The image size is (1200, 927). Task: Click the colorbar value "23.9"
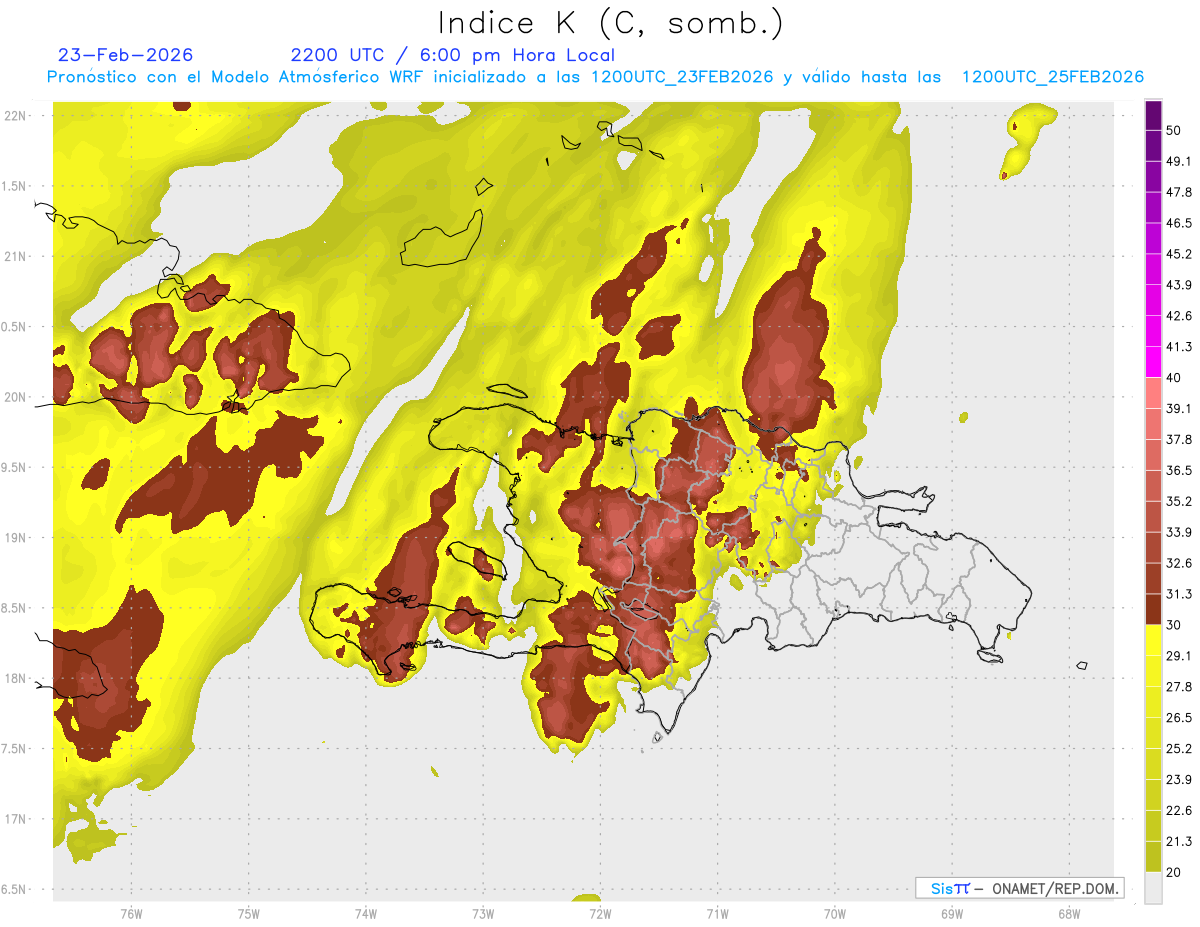pyautogui.click(x=1179, y=779)
